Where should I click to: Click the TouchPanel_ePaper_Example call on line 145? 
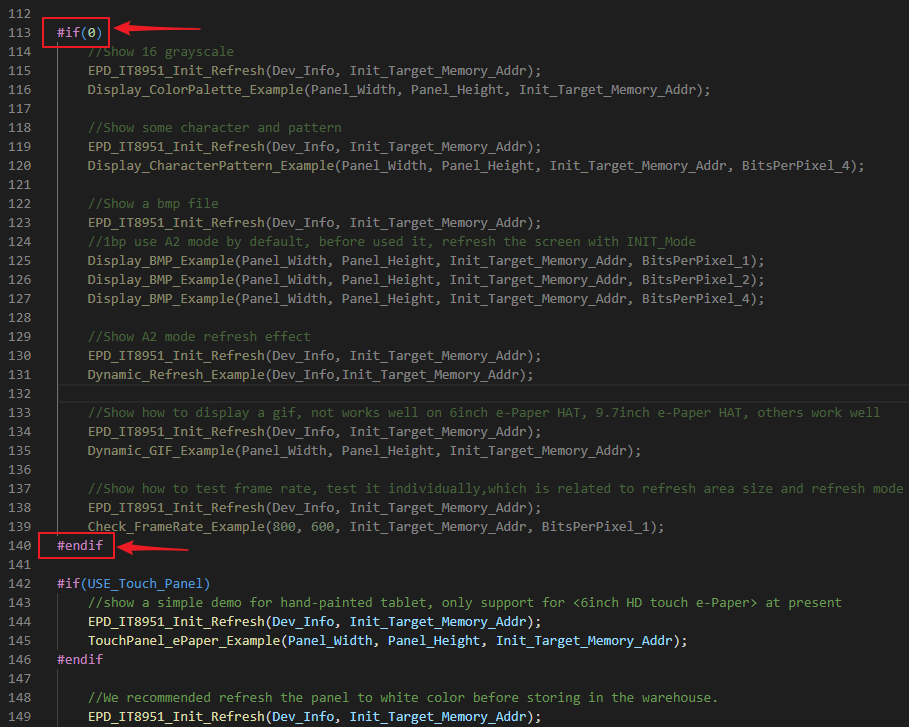click(x=387, y=641)
